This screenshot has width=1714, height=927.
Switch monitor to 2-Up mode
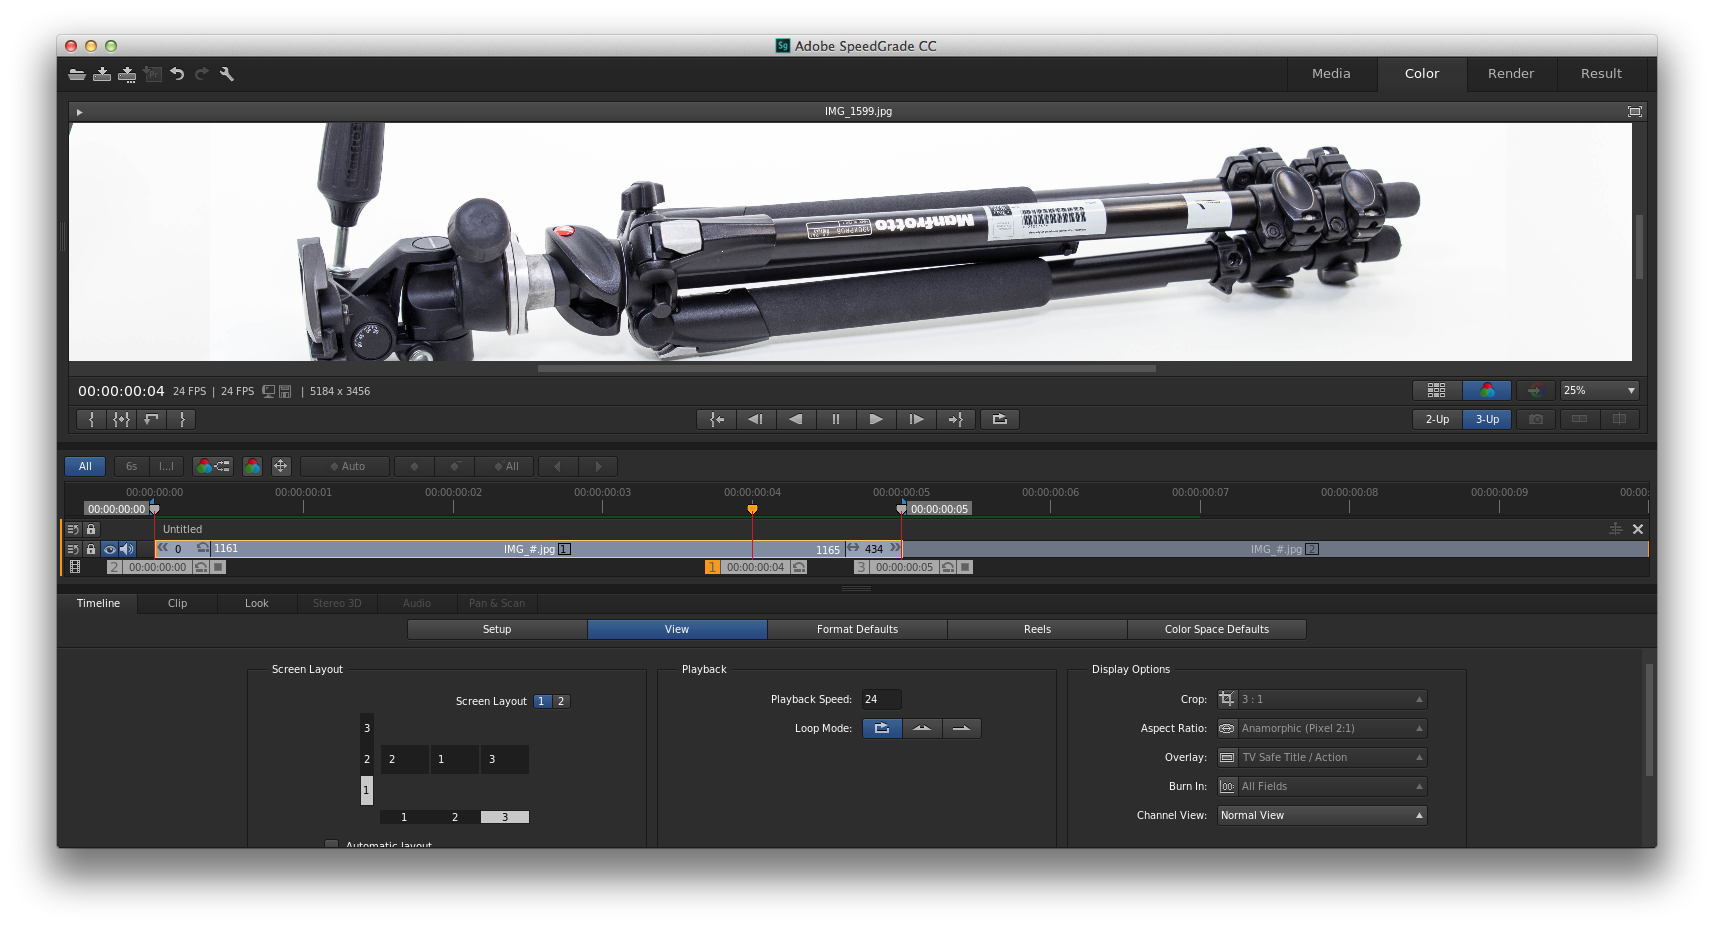click(x=1437, y=419)
